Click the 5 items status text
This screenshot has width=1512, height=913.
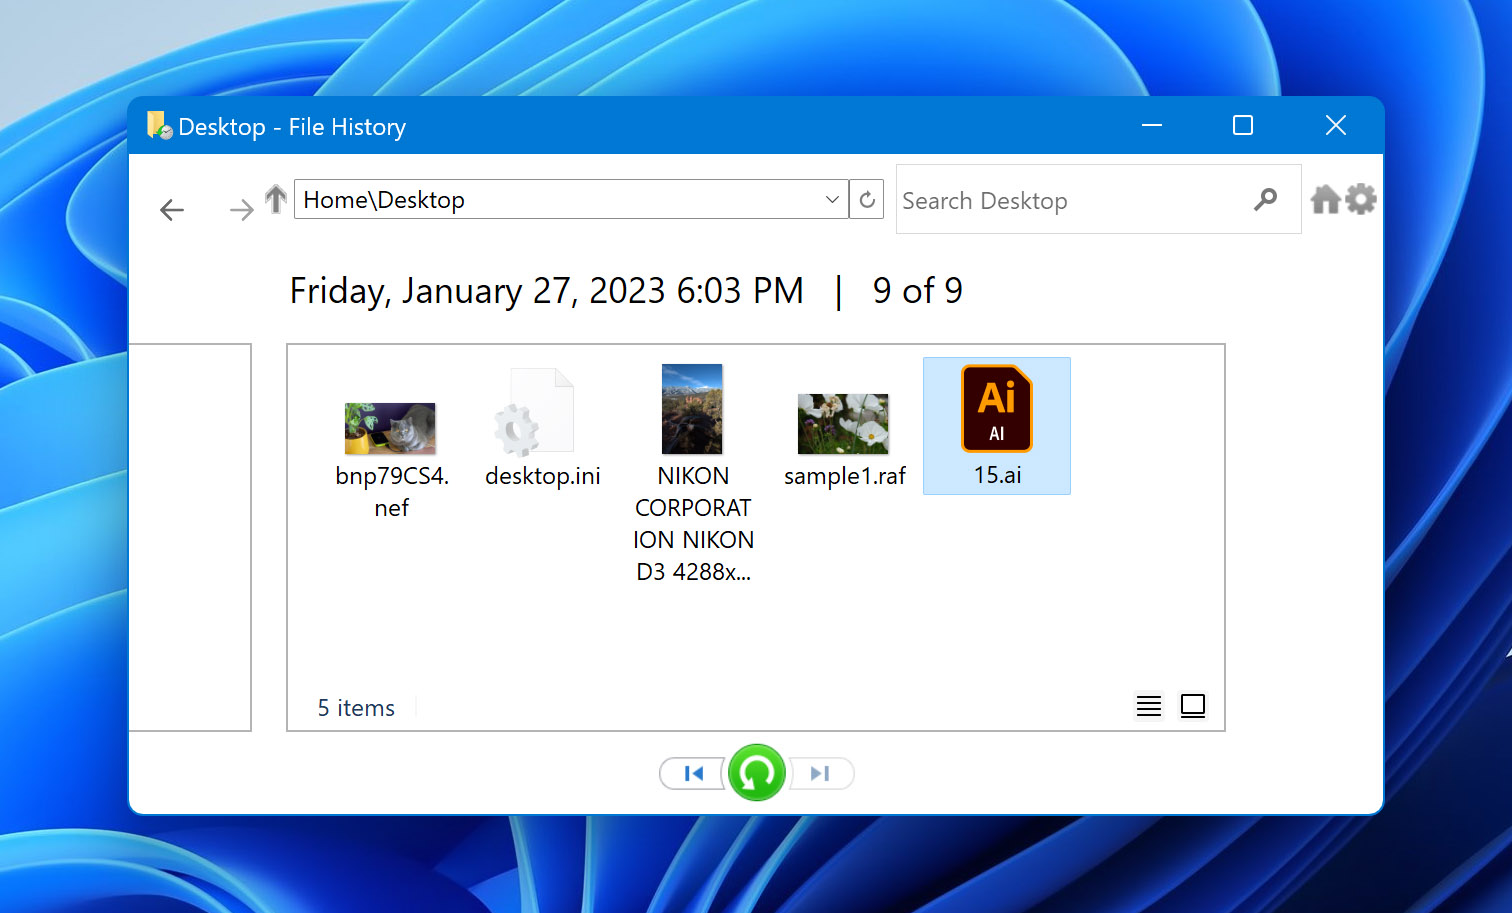(356, 708)
